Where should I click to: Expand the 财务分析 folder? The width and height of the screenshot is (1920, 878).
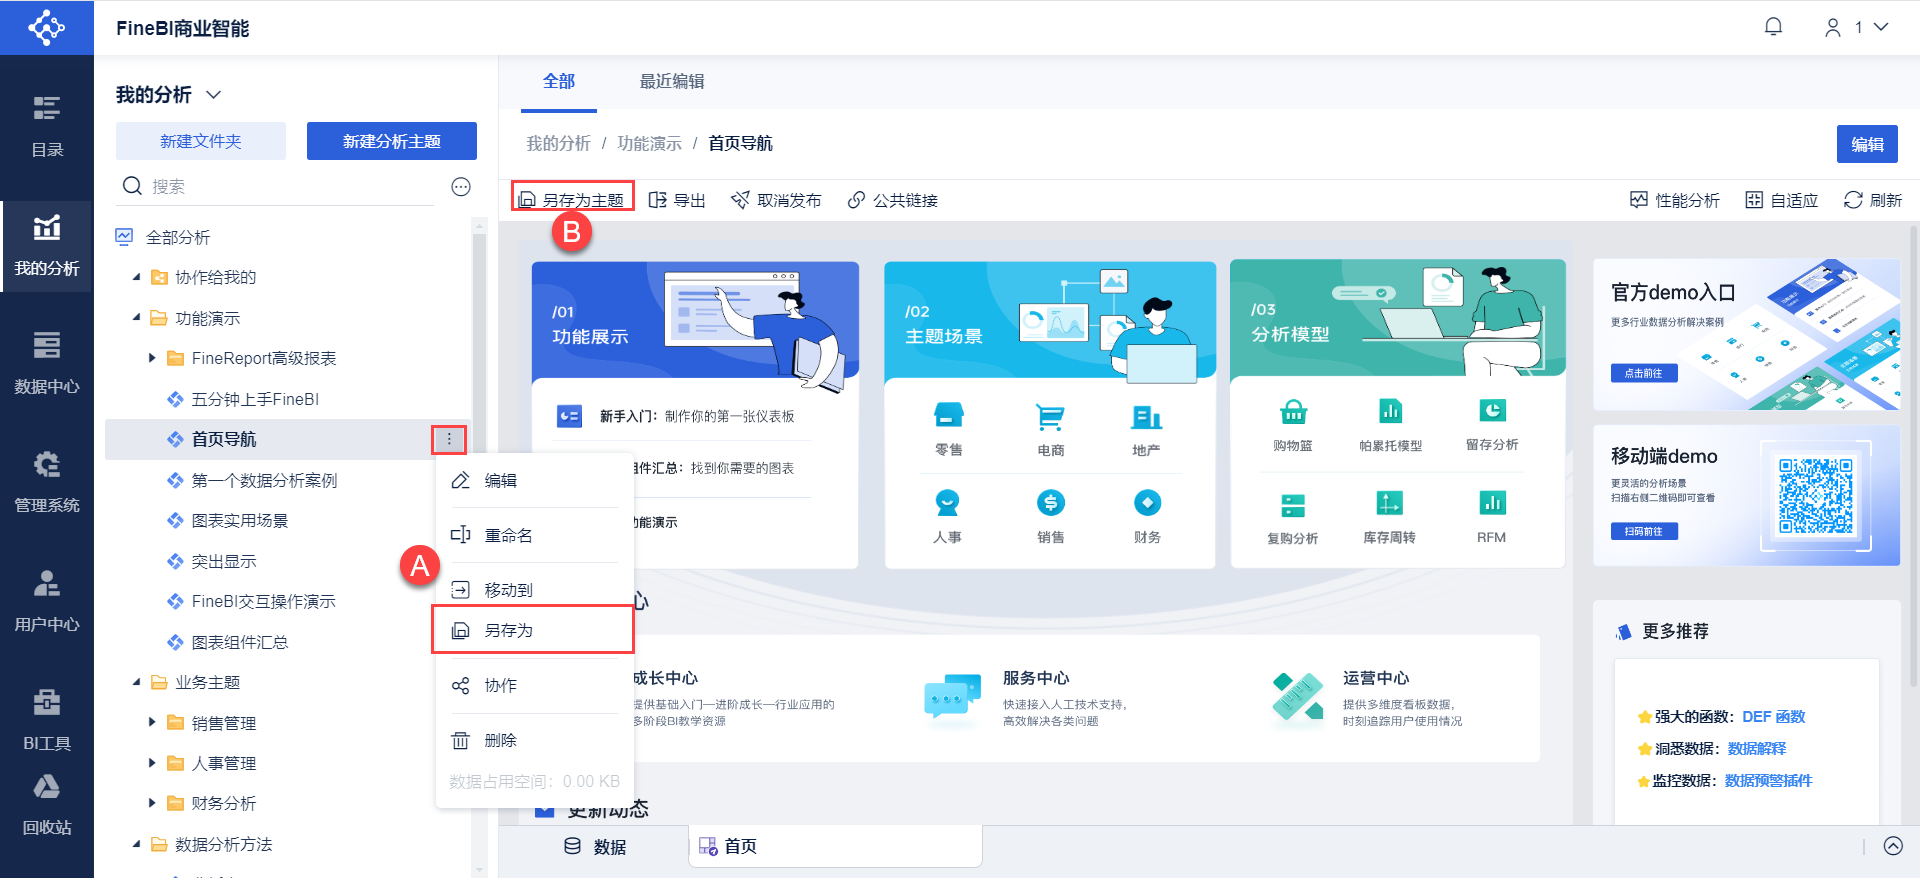tap(152, 803)
